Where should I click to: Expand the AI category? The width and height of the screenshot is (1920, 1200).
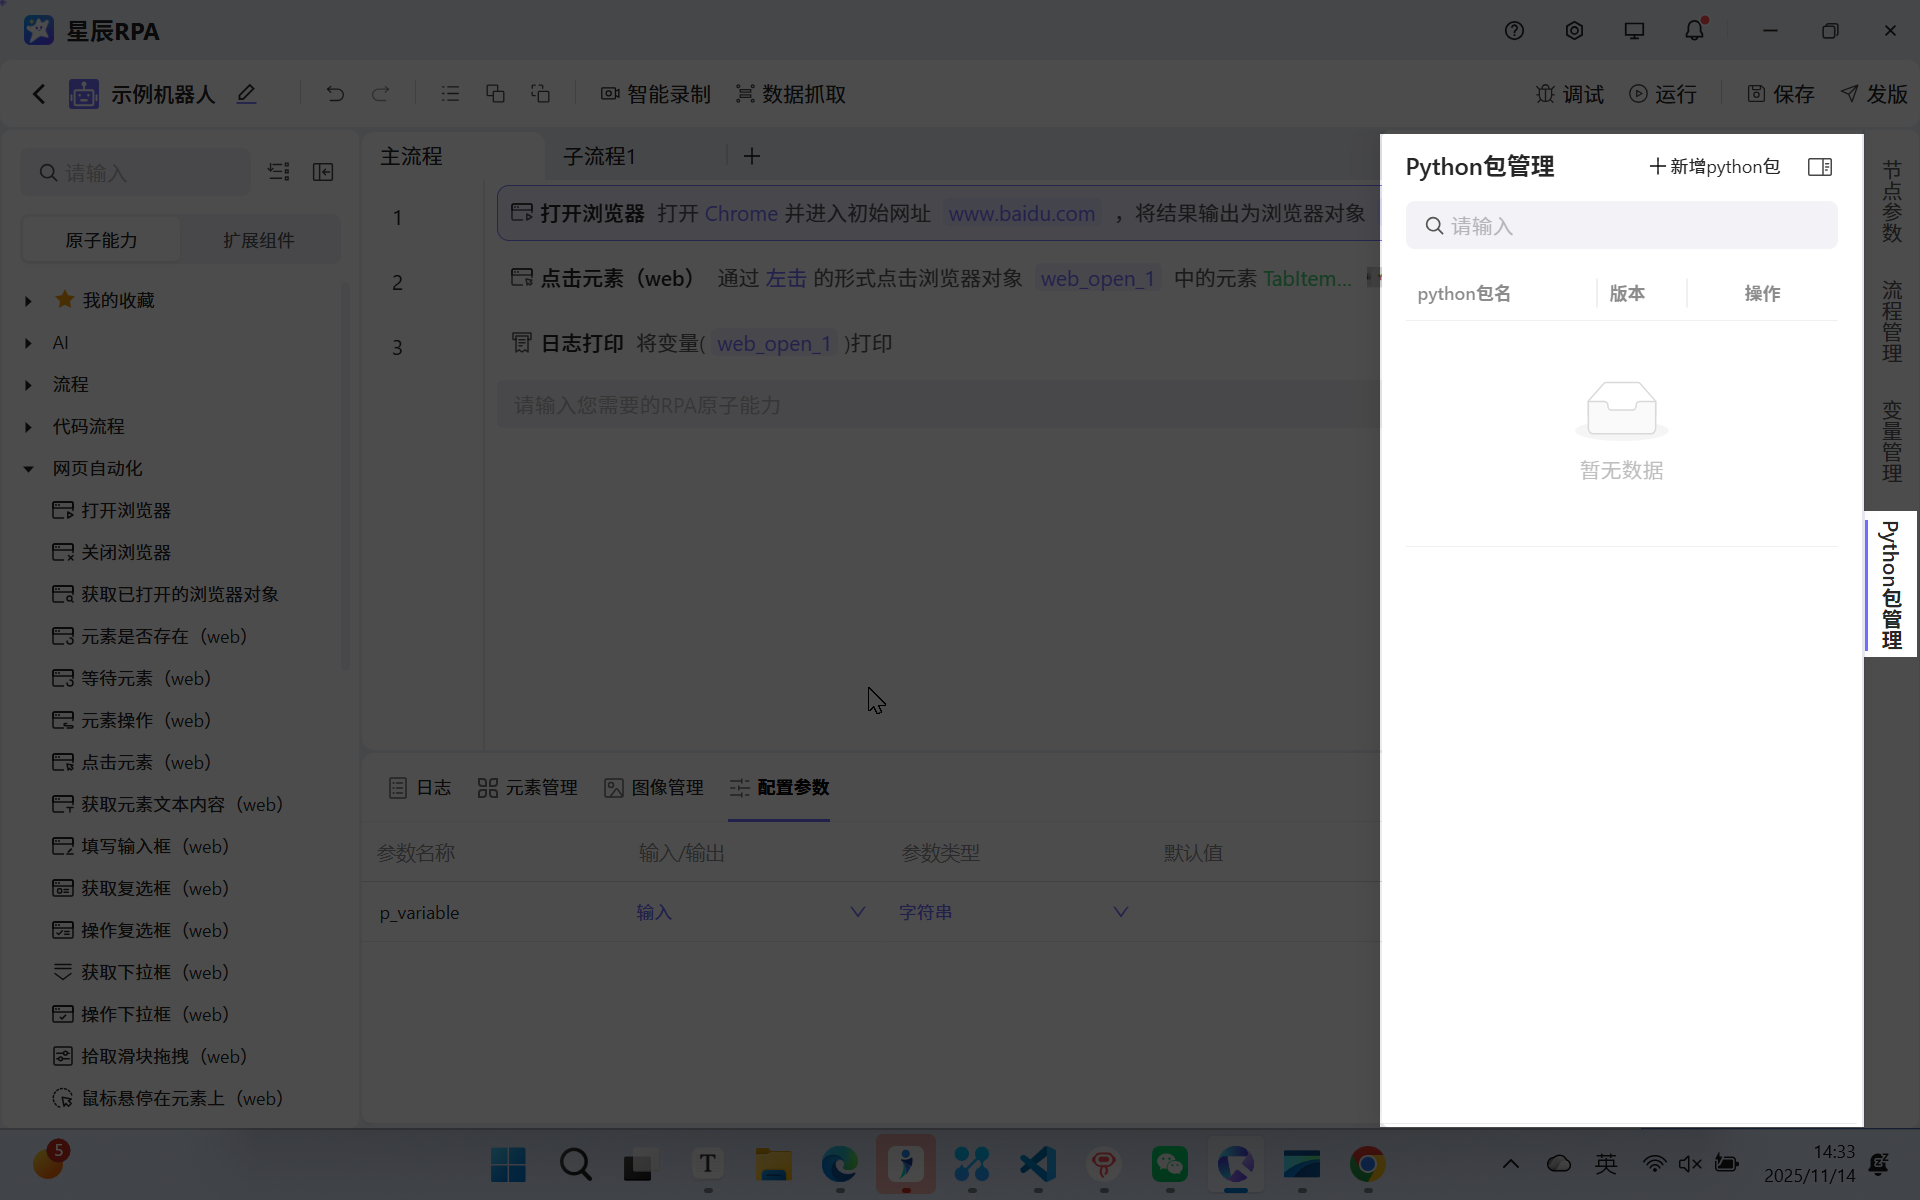[27, 342]
